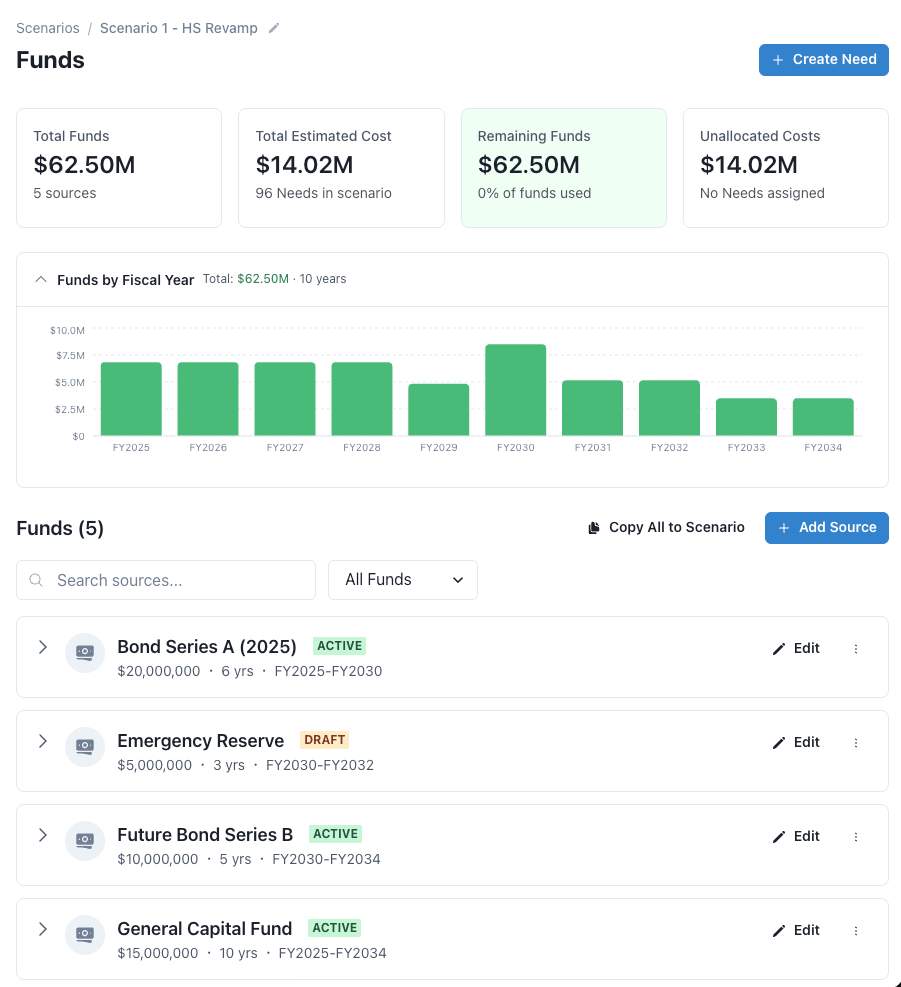Click Copy All to Scenario
The width and height of the screenshot is (901, 987).
(x=666, y=527)
